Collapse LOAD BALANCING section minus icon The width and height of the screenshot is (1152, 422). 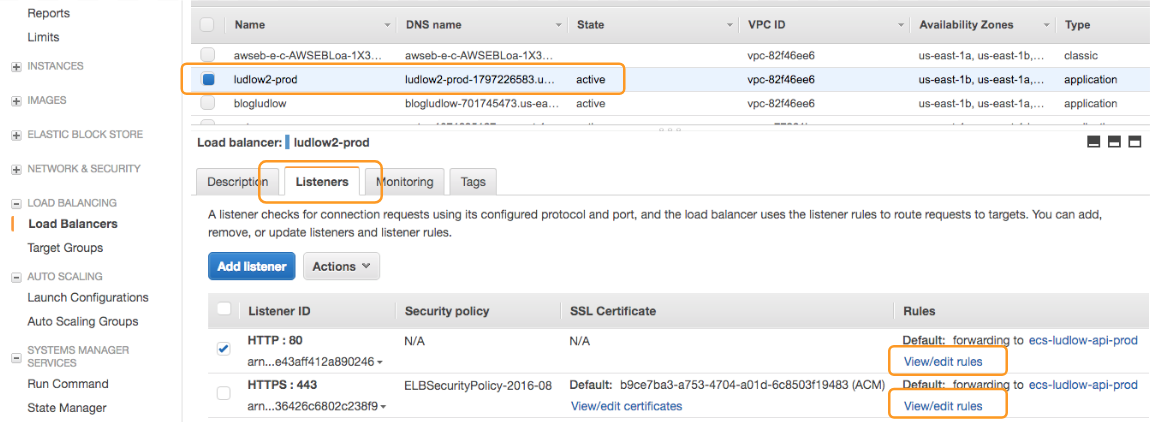(x=16, y=203)
